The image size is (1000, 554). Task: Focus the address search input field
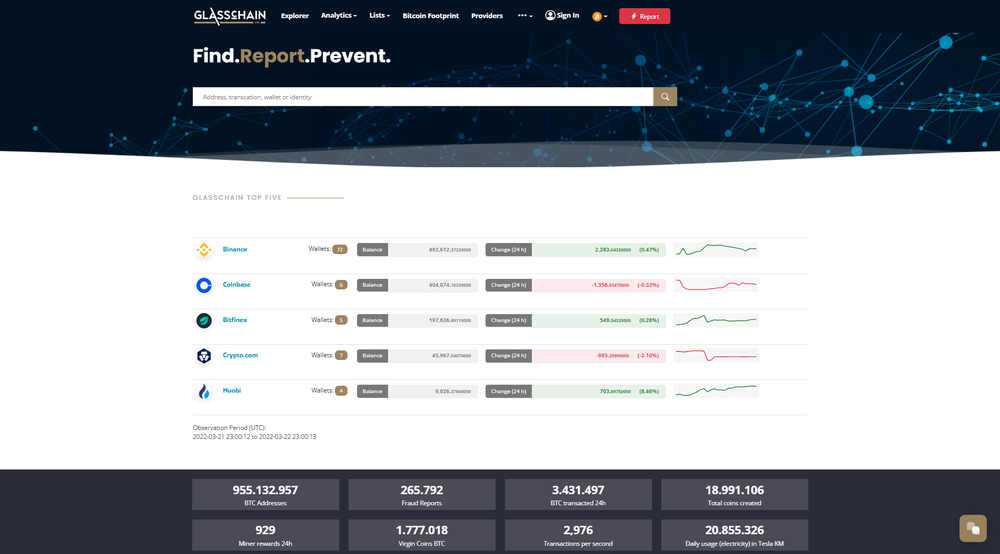pos(423,97)
